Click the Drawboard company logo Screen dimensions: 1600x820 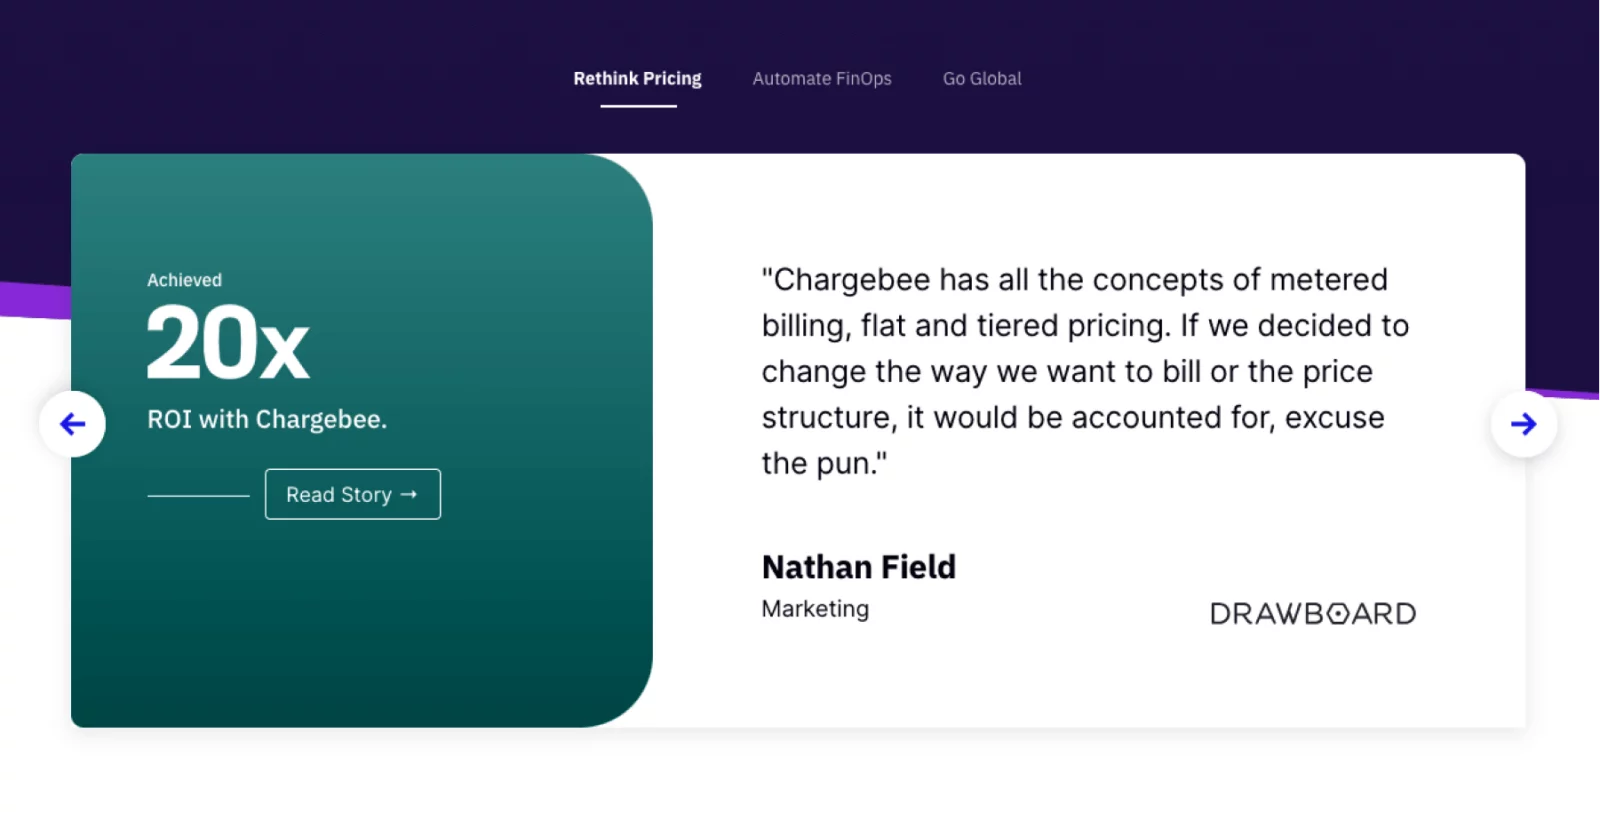pos(1312,613)
